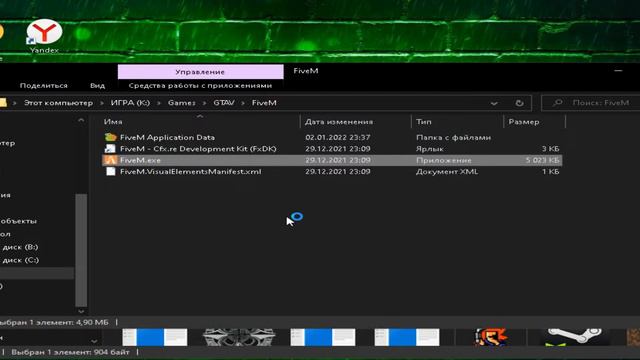Click the 3 КБ size cell
Screen dimensions: 640x360
(551, 149)
